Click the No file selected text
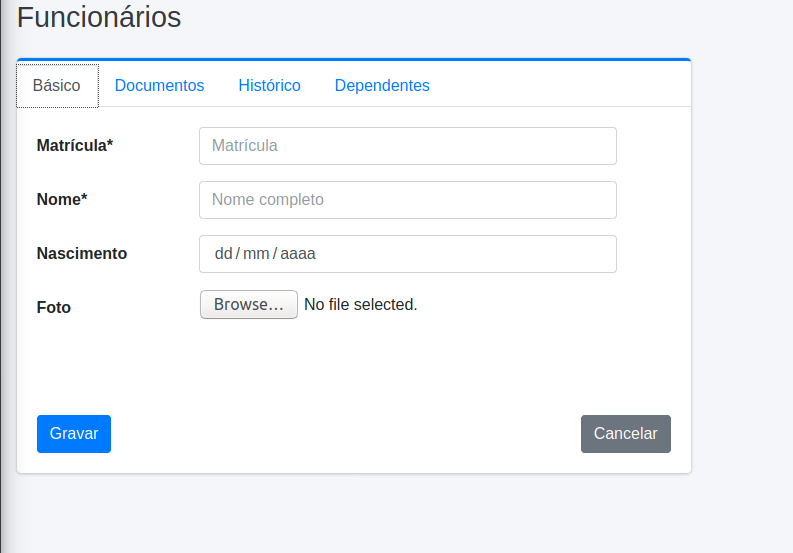 (x=361, y=305)
